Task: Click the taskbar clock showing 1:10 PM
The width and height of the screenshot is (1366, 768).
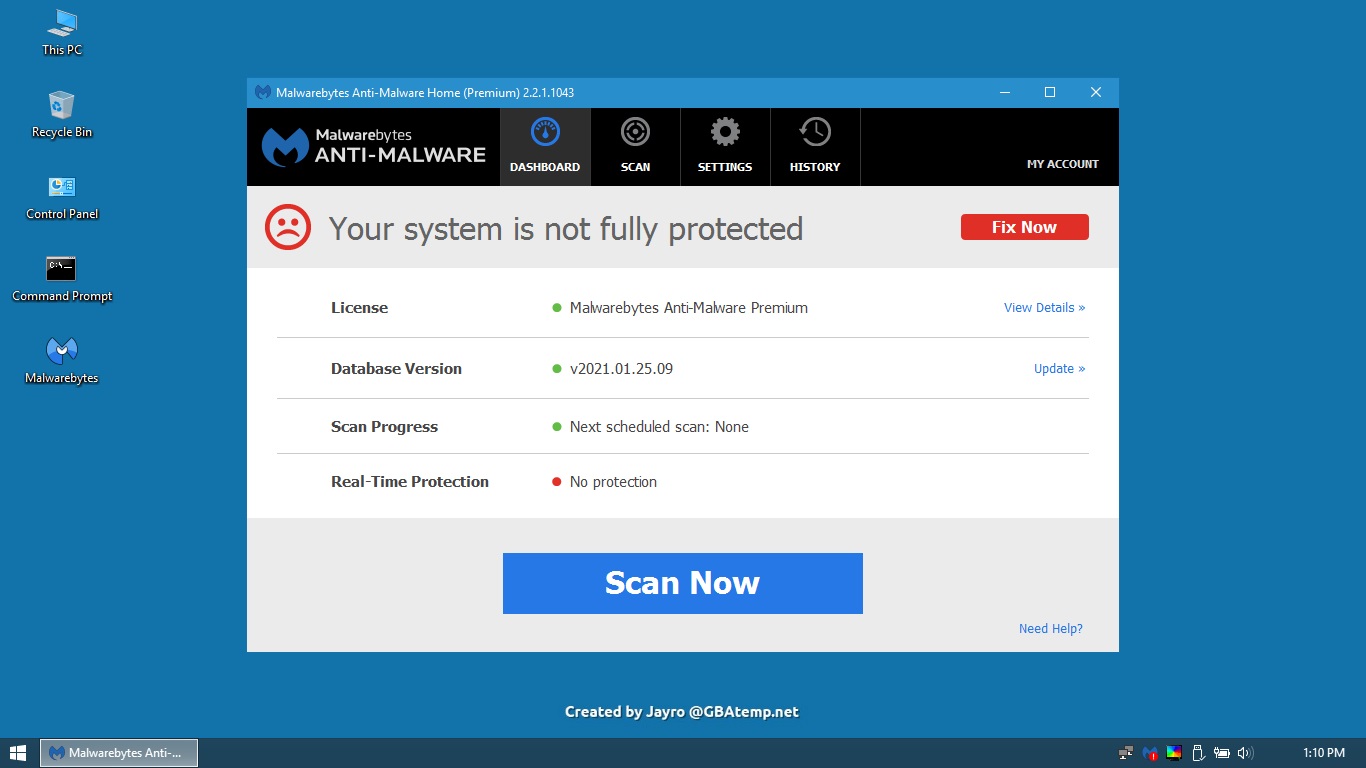Action: (1324, 753)
